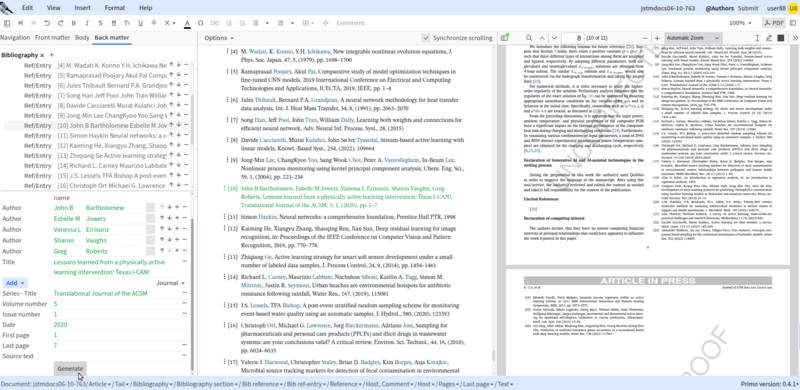Image resolution: width=800 pixels, height=390 pixels.
Task: Switch to the Body tab
Action: pyautogui.click(x=82, y=37)
